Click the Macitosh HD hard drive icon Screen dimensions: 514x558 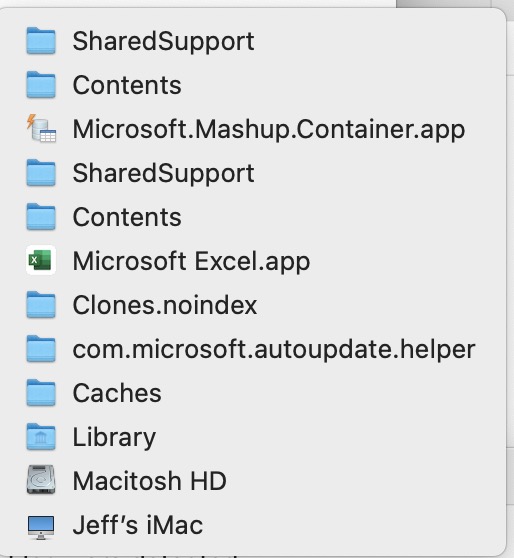point(41,480)
